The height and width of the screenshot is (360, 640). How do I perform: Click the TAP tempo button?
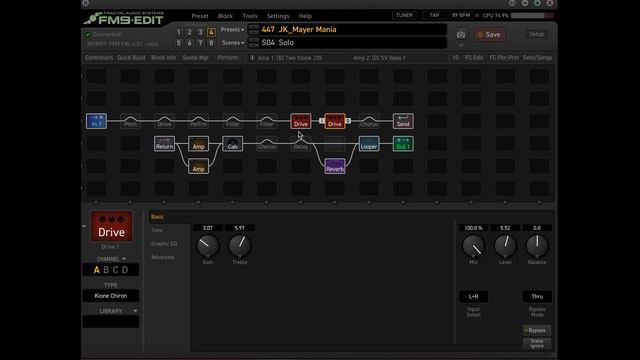coord(434,15)
